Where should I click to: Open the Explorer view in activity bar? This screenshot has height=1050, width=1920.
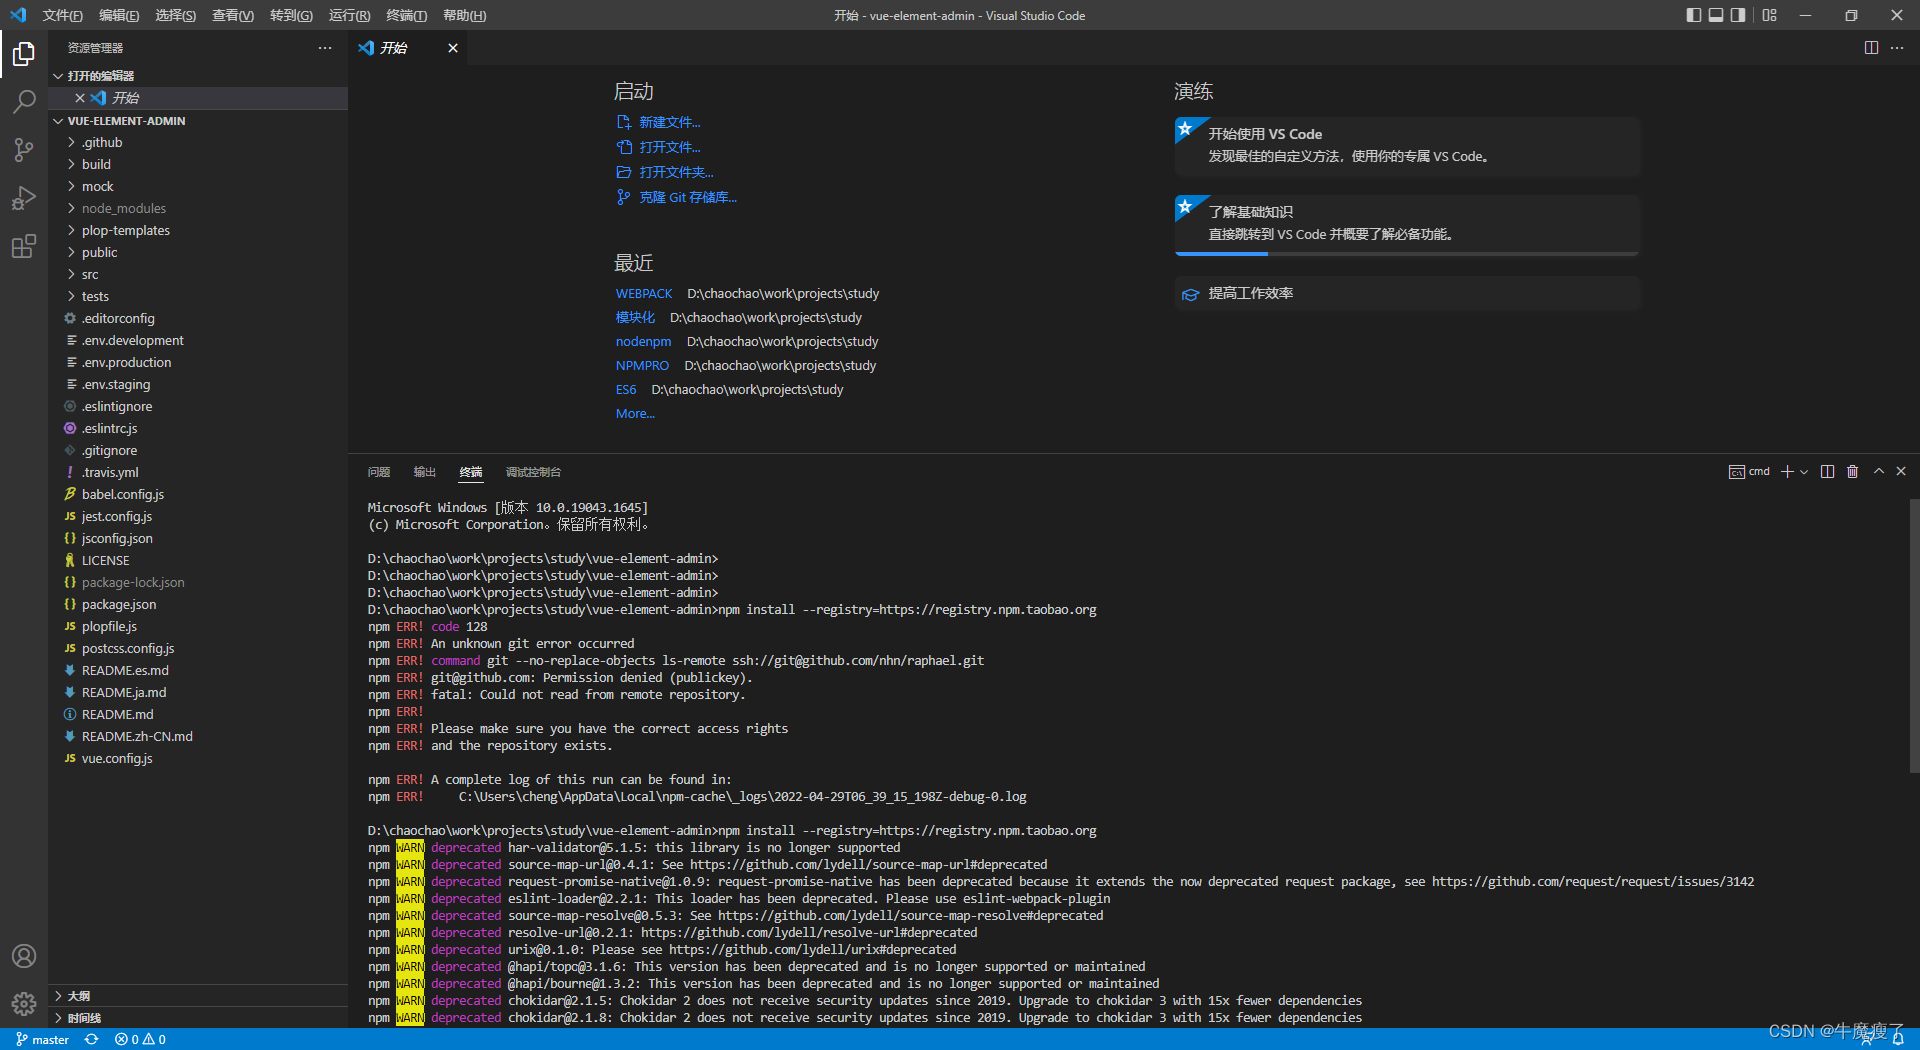[x=24, y=54]
